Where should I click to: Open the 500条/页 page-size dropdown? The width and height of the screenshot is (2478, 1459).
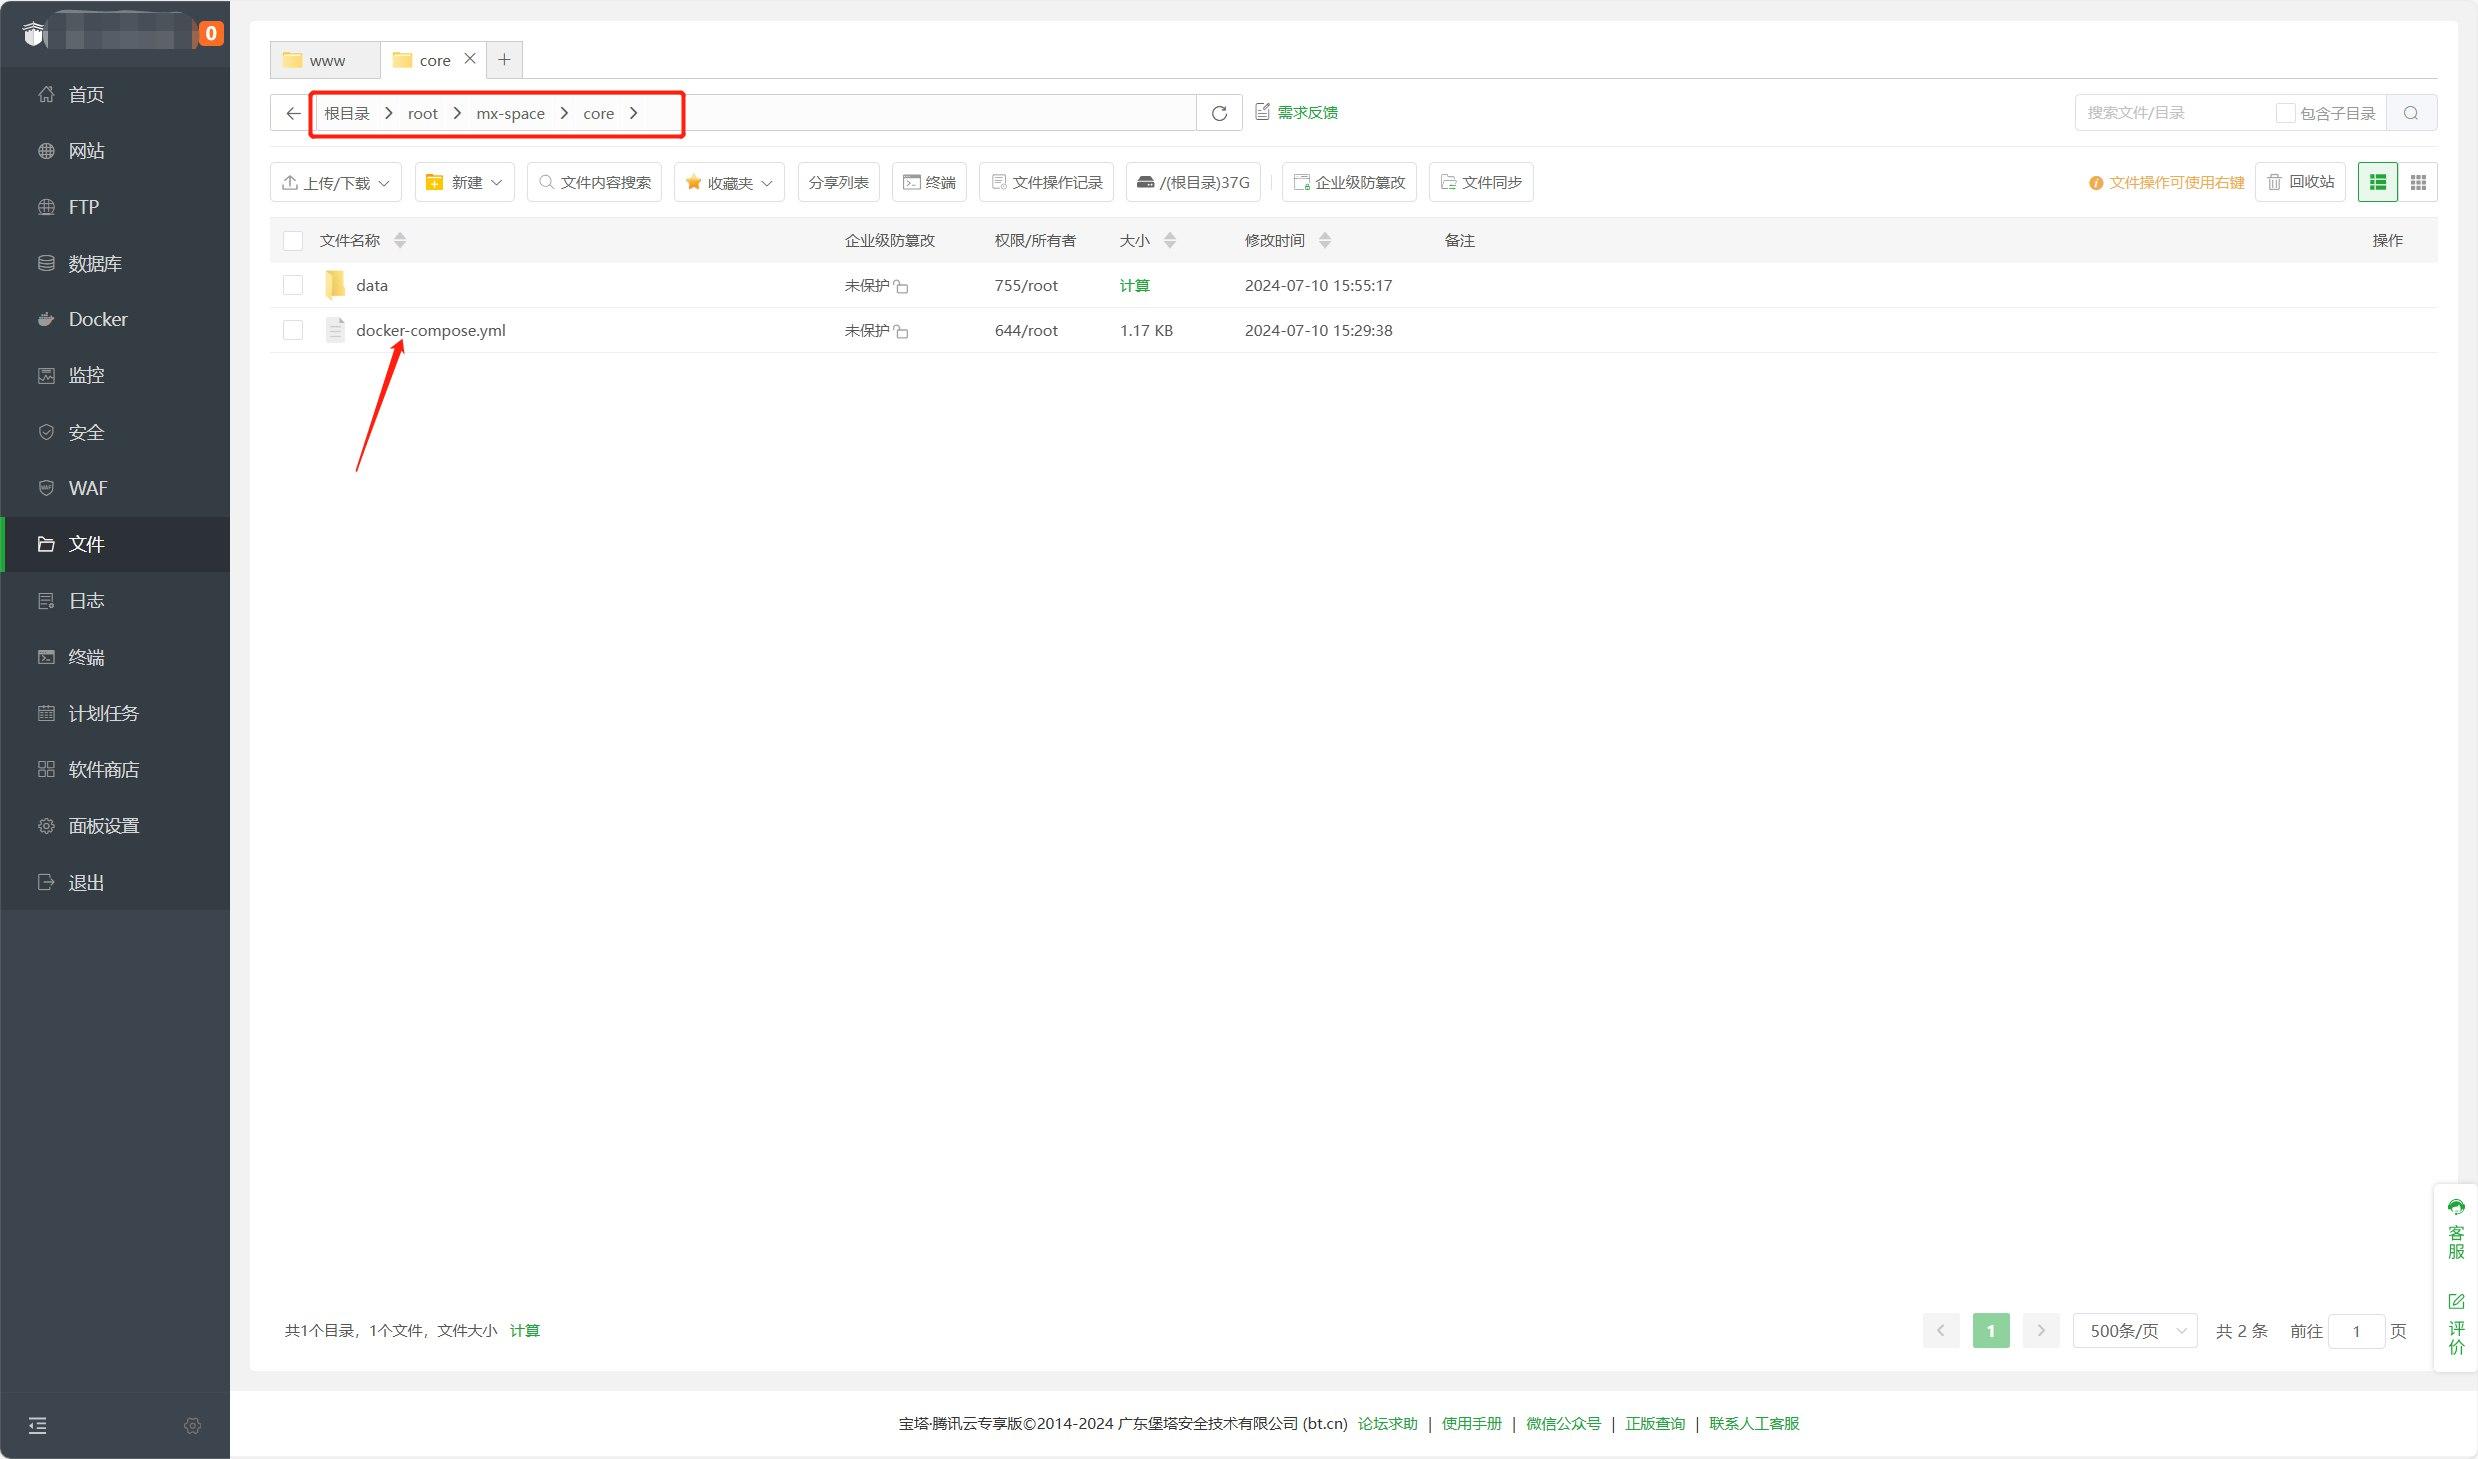(2135, 1331)
